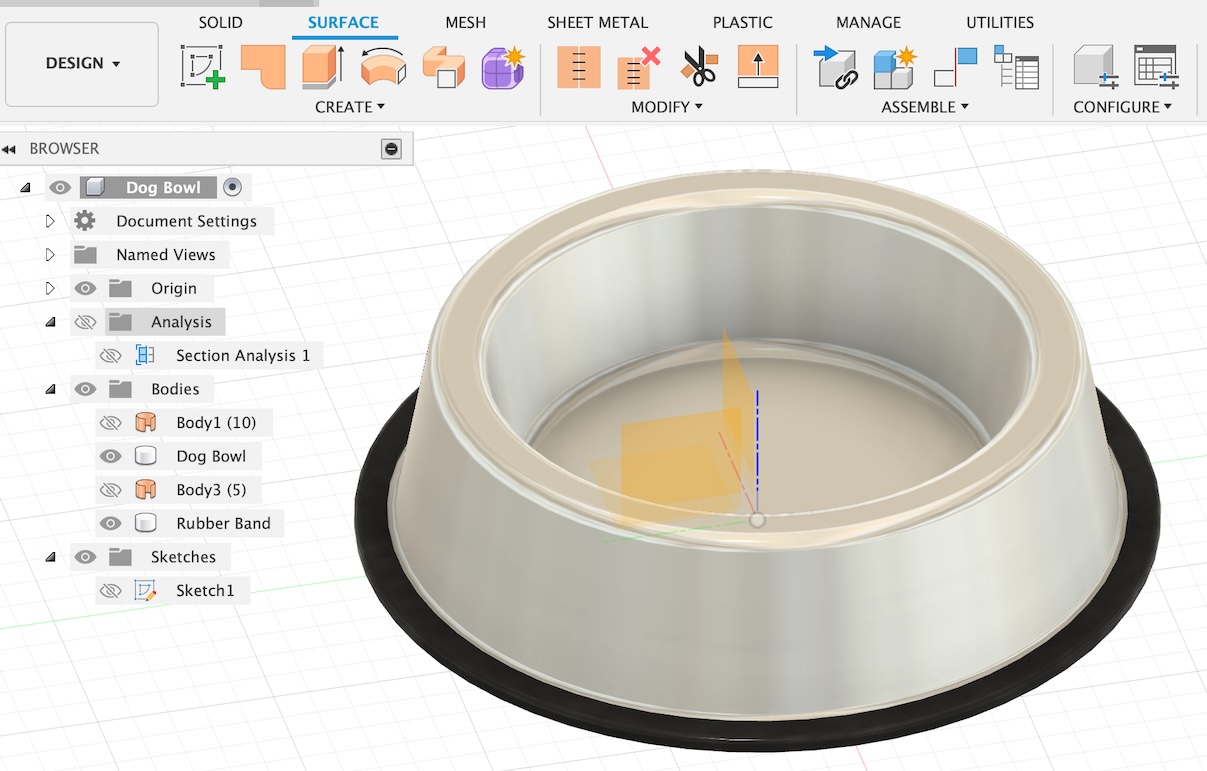The image size is (1207, 771).
Task: Switch to the SHEET METAL tab
Action: [x=597, y=22]
